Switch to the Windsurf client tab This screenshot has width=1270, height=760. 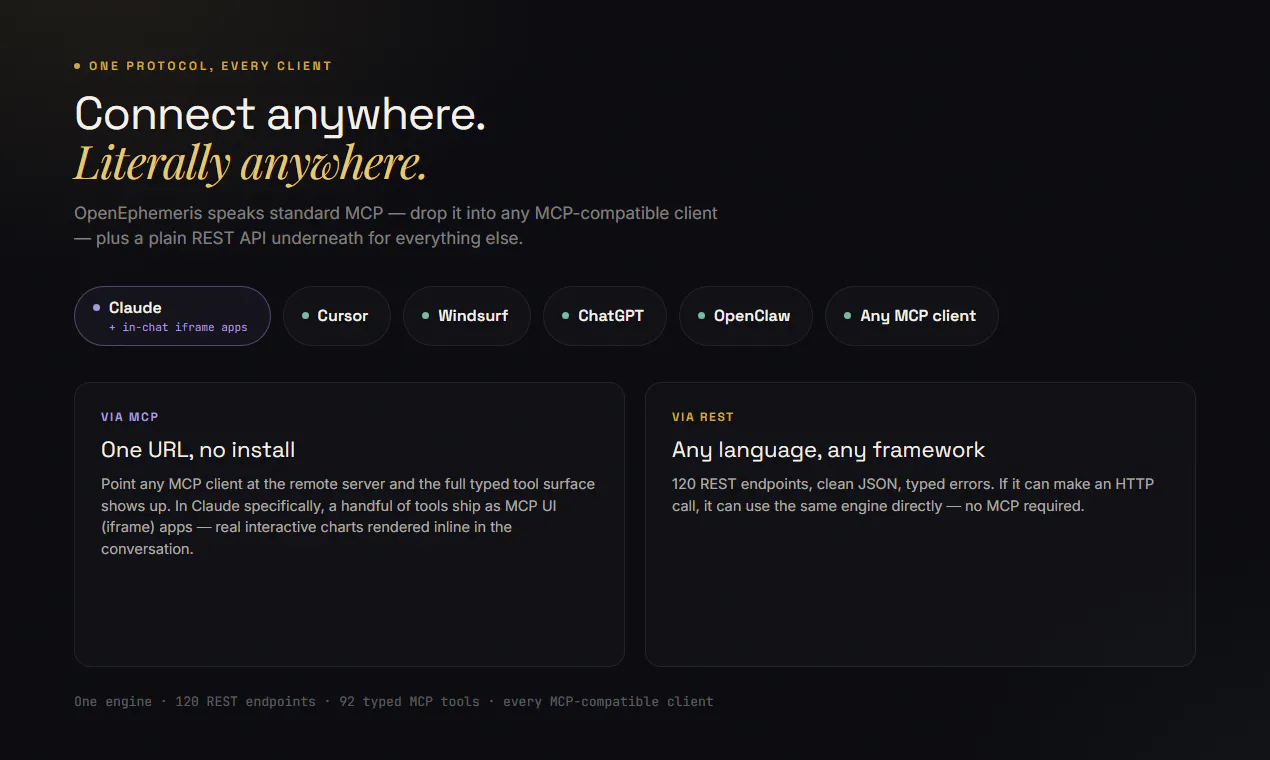point(466,316)
